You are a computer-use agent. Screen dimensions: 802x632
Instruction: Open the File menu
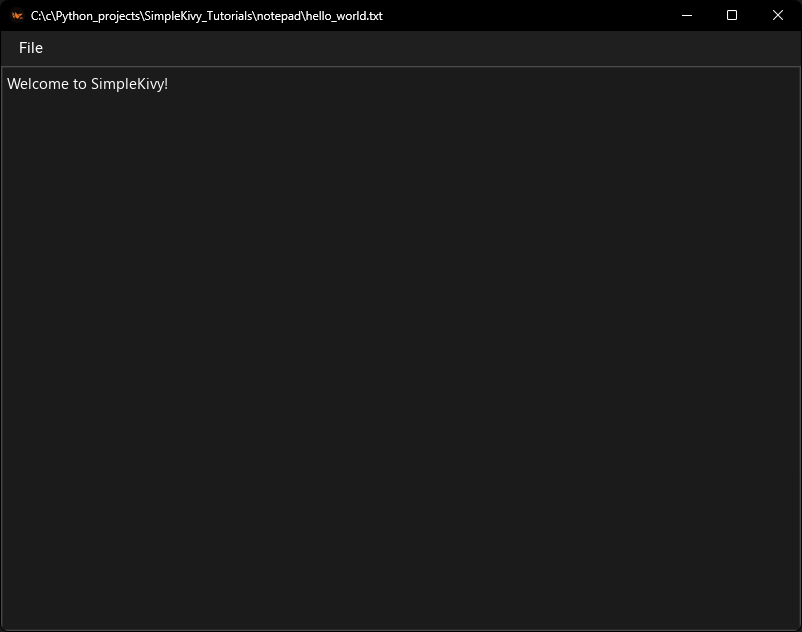coord(31,48)
